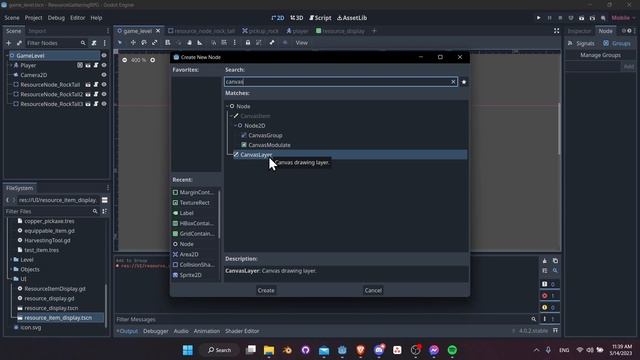This screenshot has width=640, height=360.
Task: Expand the Level folder in FileSystem
Action: [11, 260]
